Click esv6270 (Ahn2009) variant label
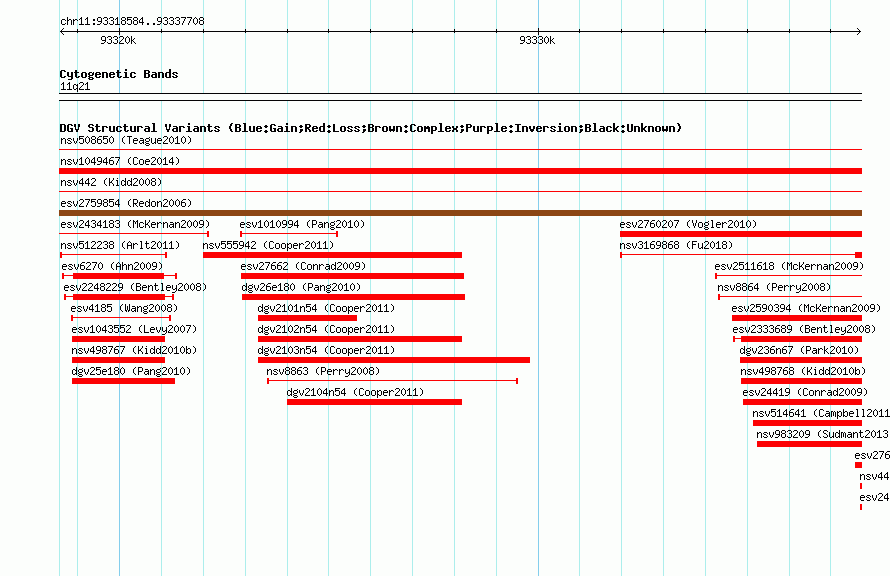Viewport: 890px width, 576px height. pos(112,266)
